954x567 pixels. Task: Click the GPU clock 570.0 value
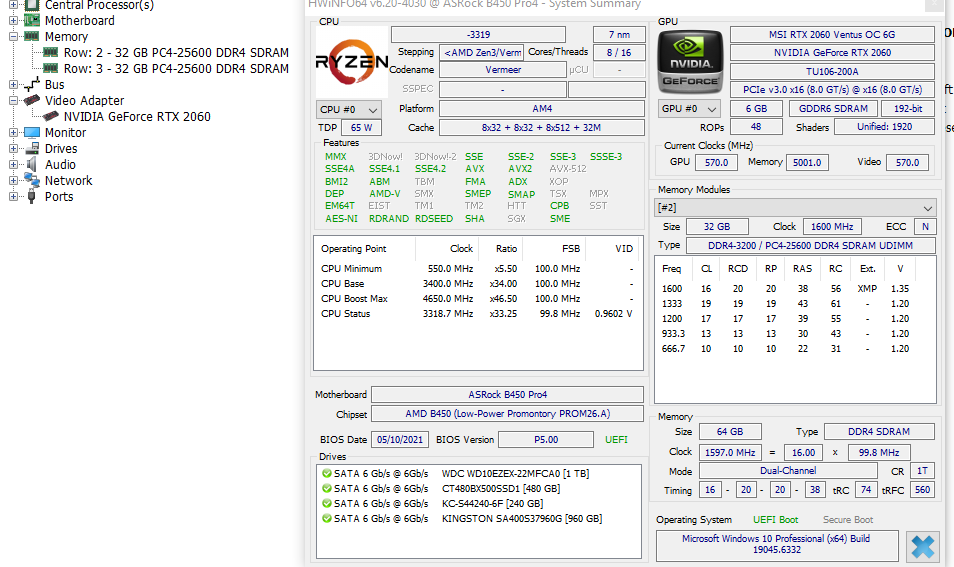[716, 162]
